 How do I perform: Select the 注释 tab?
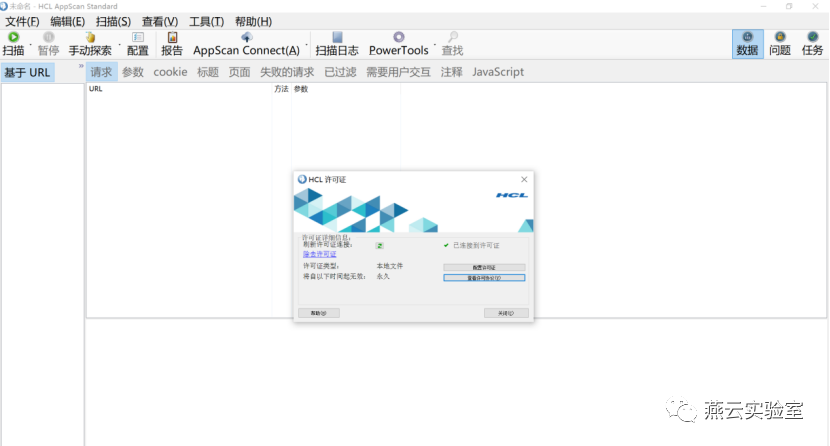[452, 72]
